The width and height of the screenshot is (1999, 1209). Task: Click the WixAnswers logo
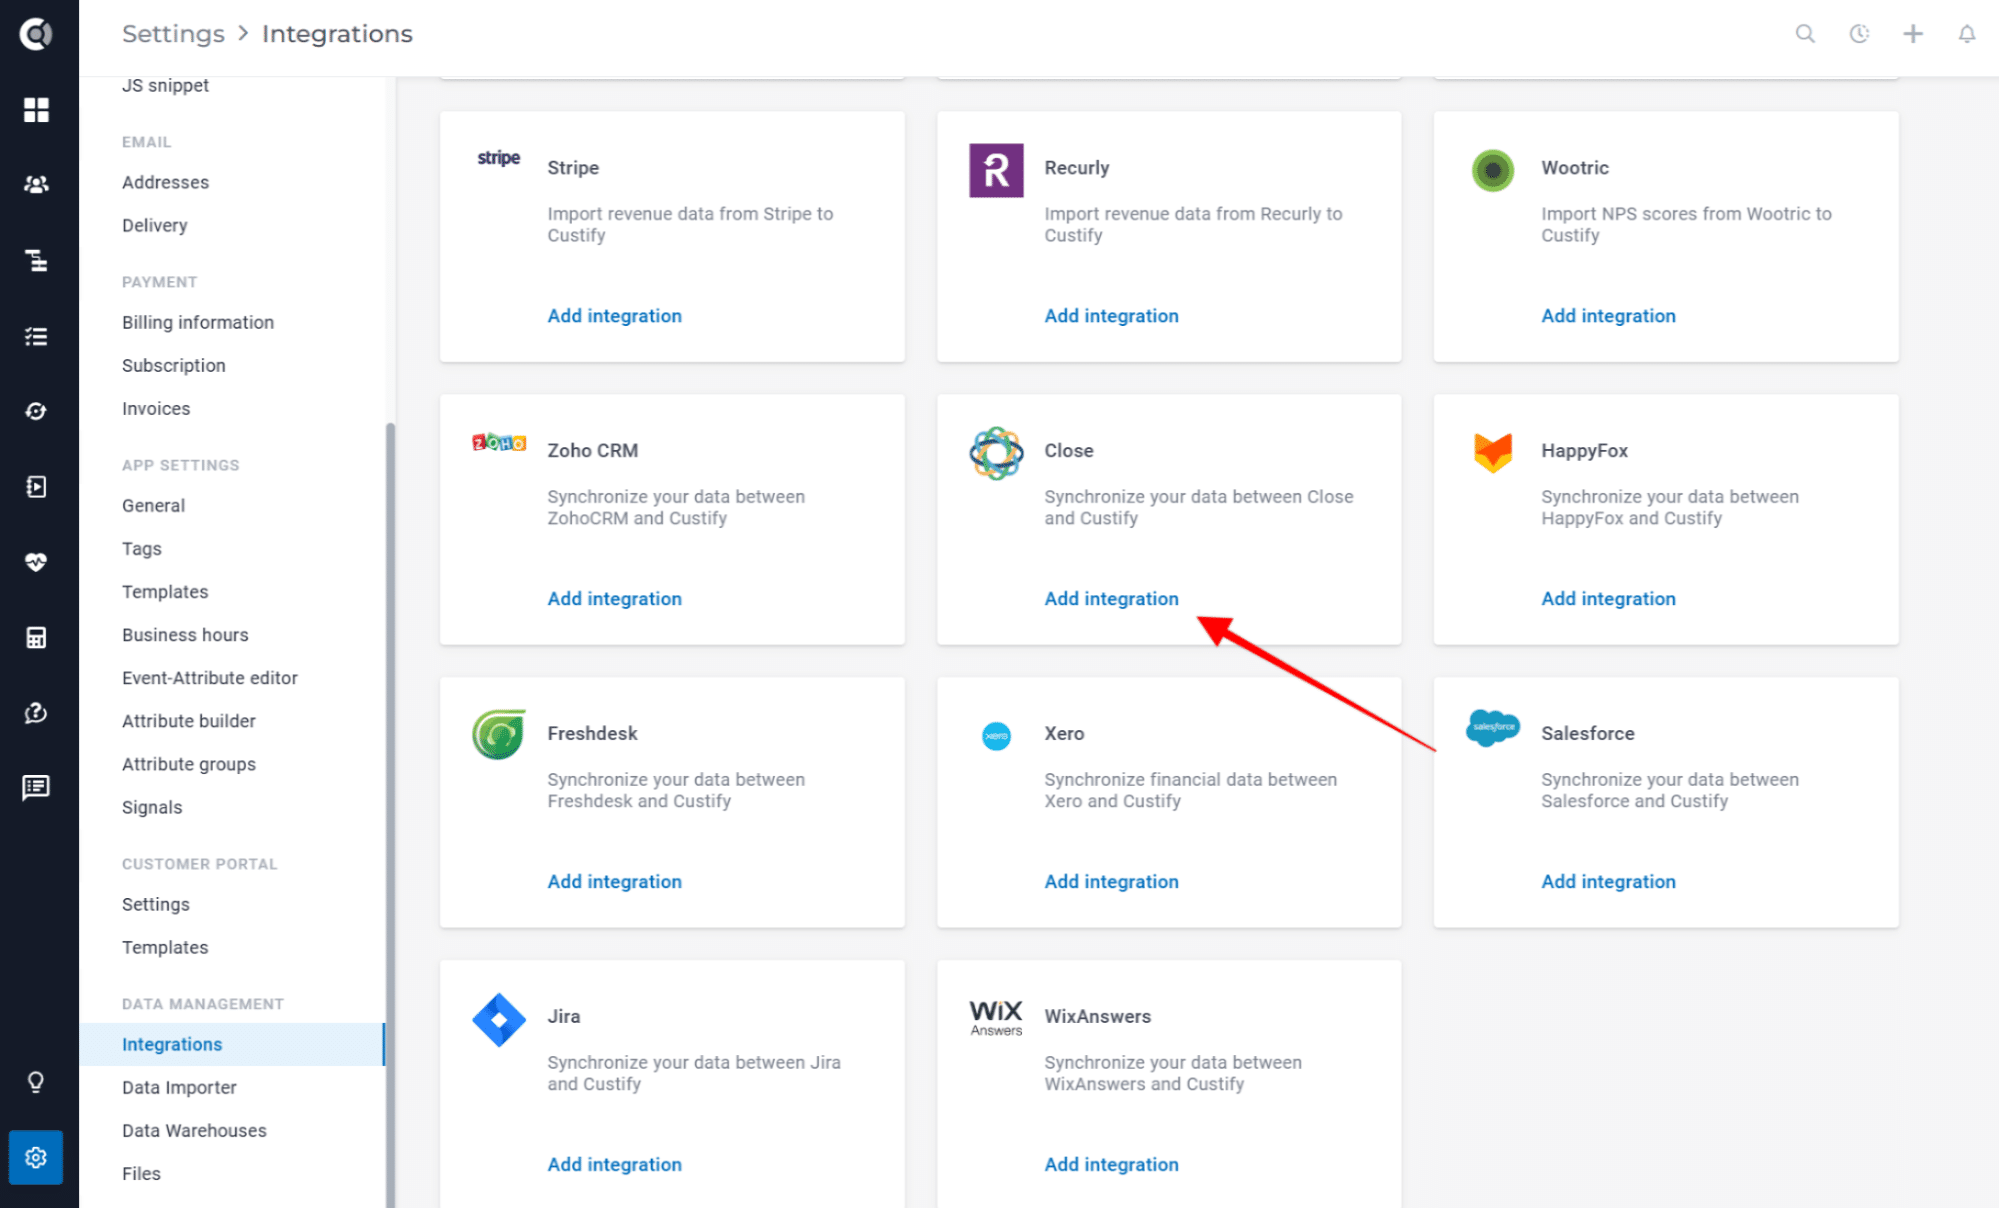click(996, 1017)
